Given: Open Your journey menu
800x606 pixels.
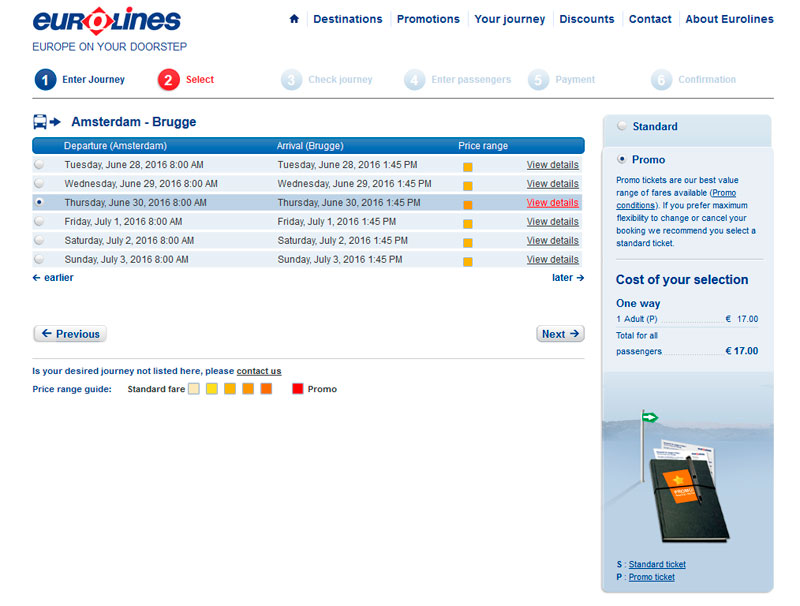Looking at the screenshot, I should point(510,19).
